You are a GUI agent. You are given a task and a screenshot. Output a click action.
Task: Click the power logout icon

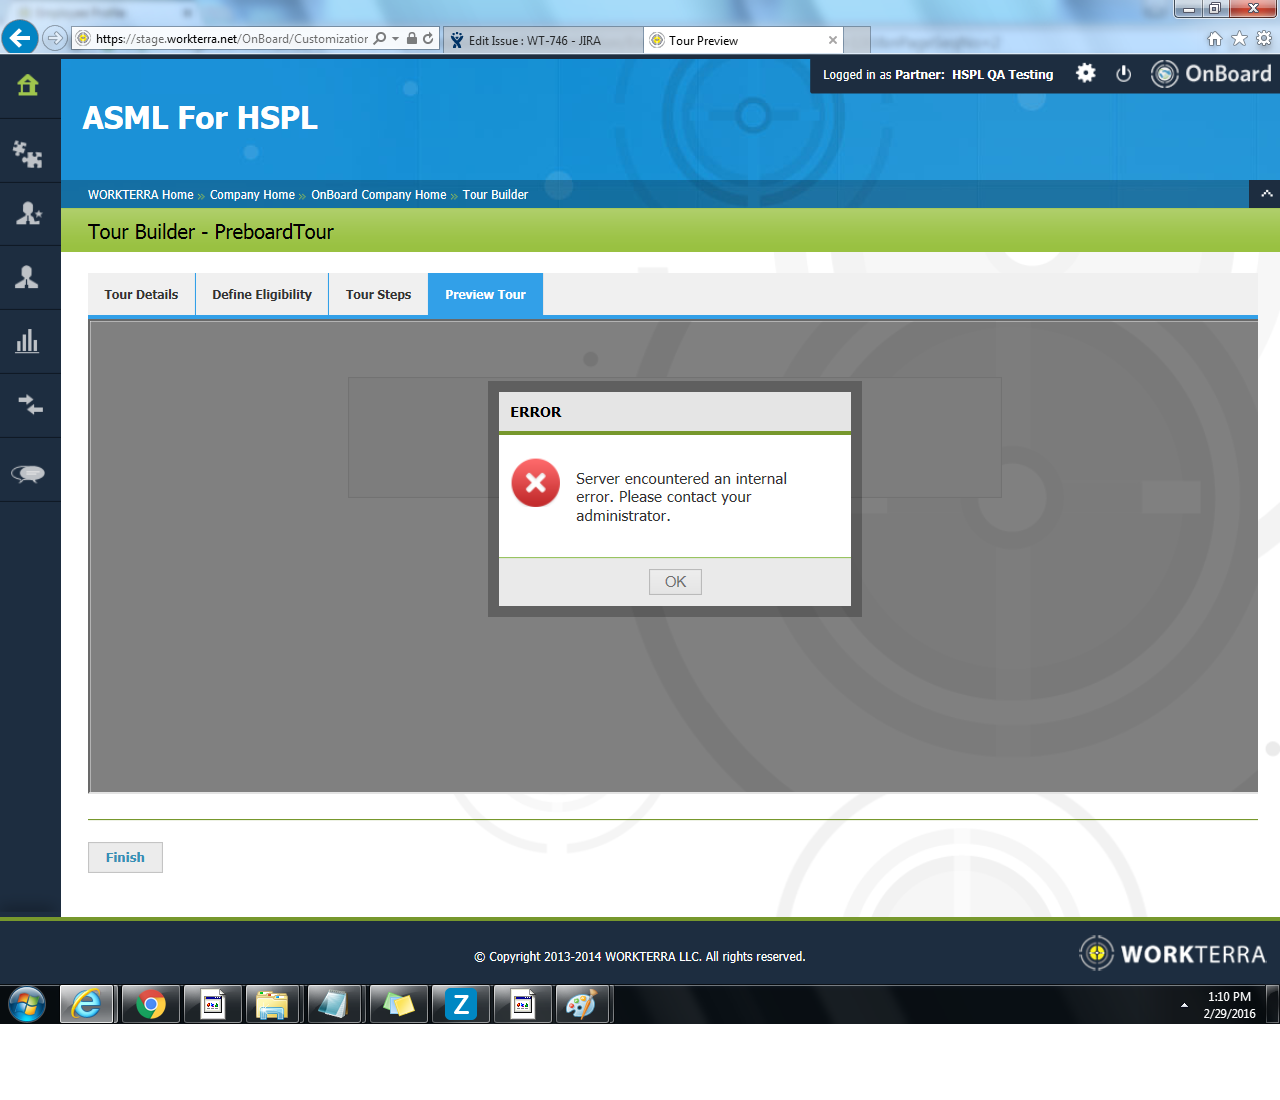tap(1123, 74)
